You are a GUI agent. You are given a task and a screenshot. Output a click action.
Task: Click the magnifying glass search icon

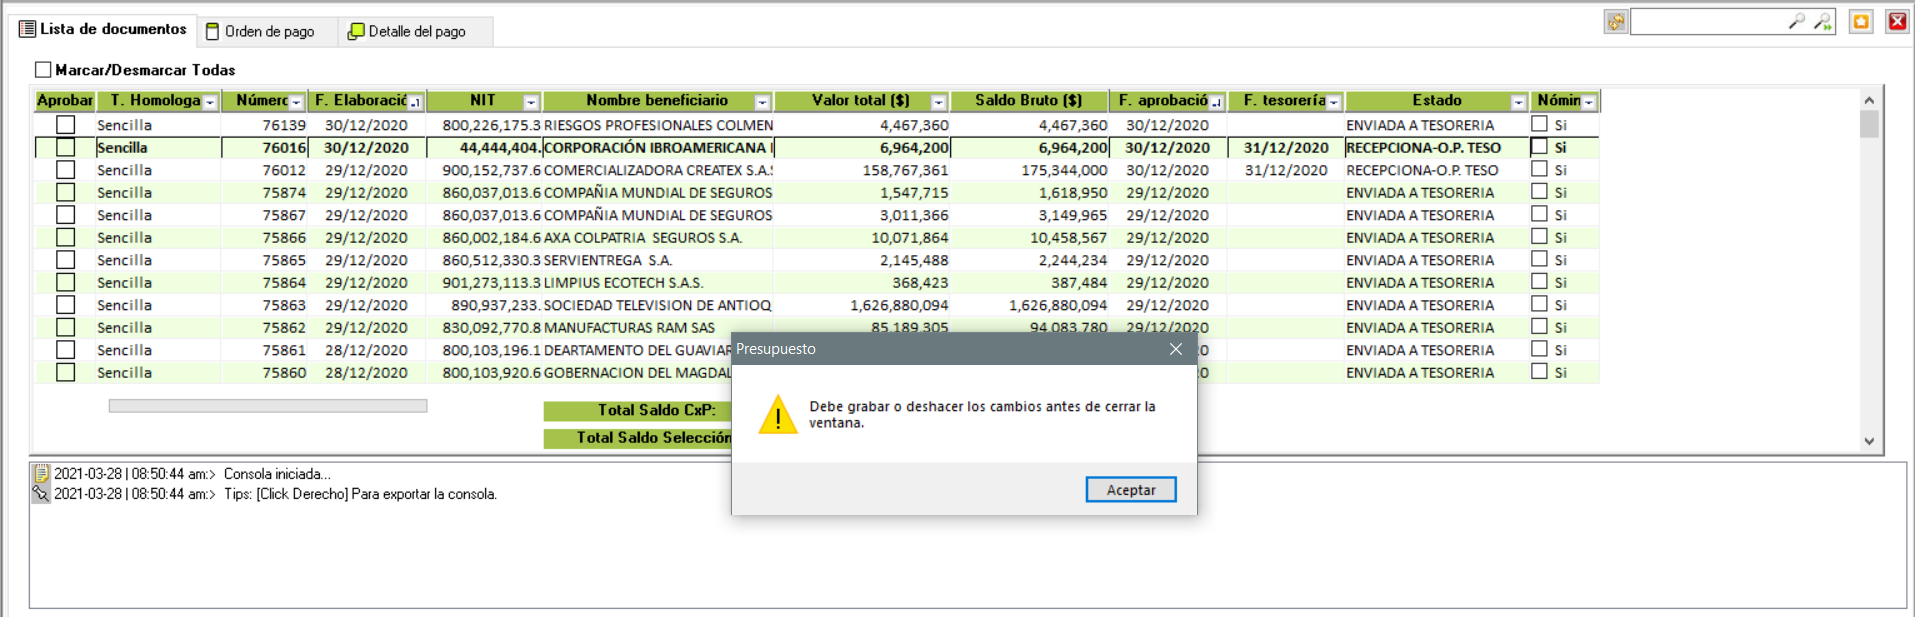pyautogui.click(x=1796, y=22)
